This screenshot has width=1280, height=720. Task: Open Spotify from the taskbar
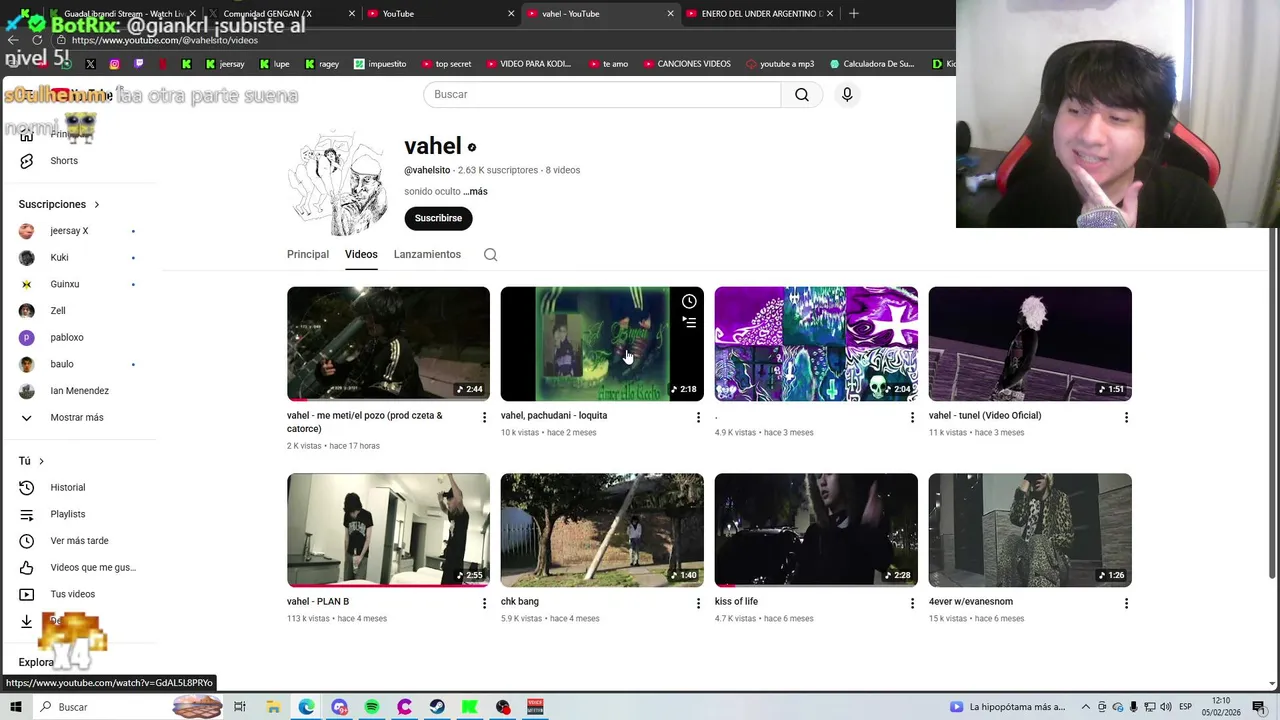pos(372,707)
